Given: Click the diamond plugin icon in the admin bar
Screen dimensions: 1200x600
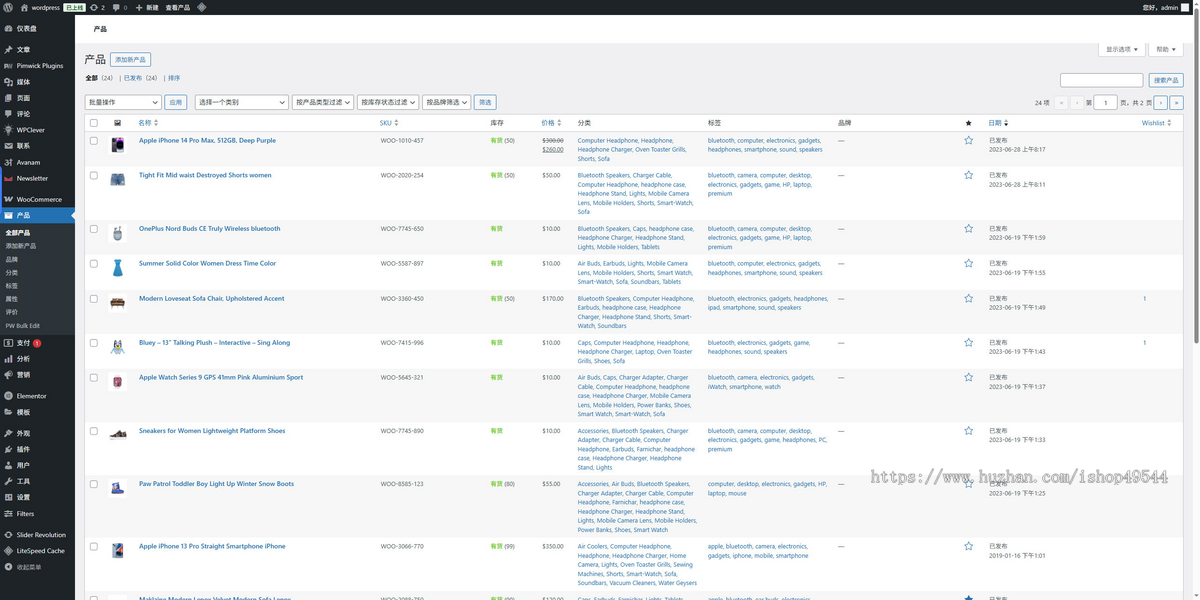Looking at the screenshot, I should [202, 7].
